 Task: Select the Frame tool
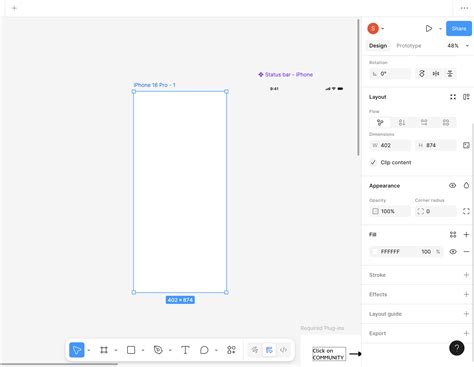[x=104, y=350]
